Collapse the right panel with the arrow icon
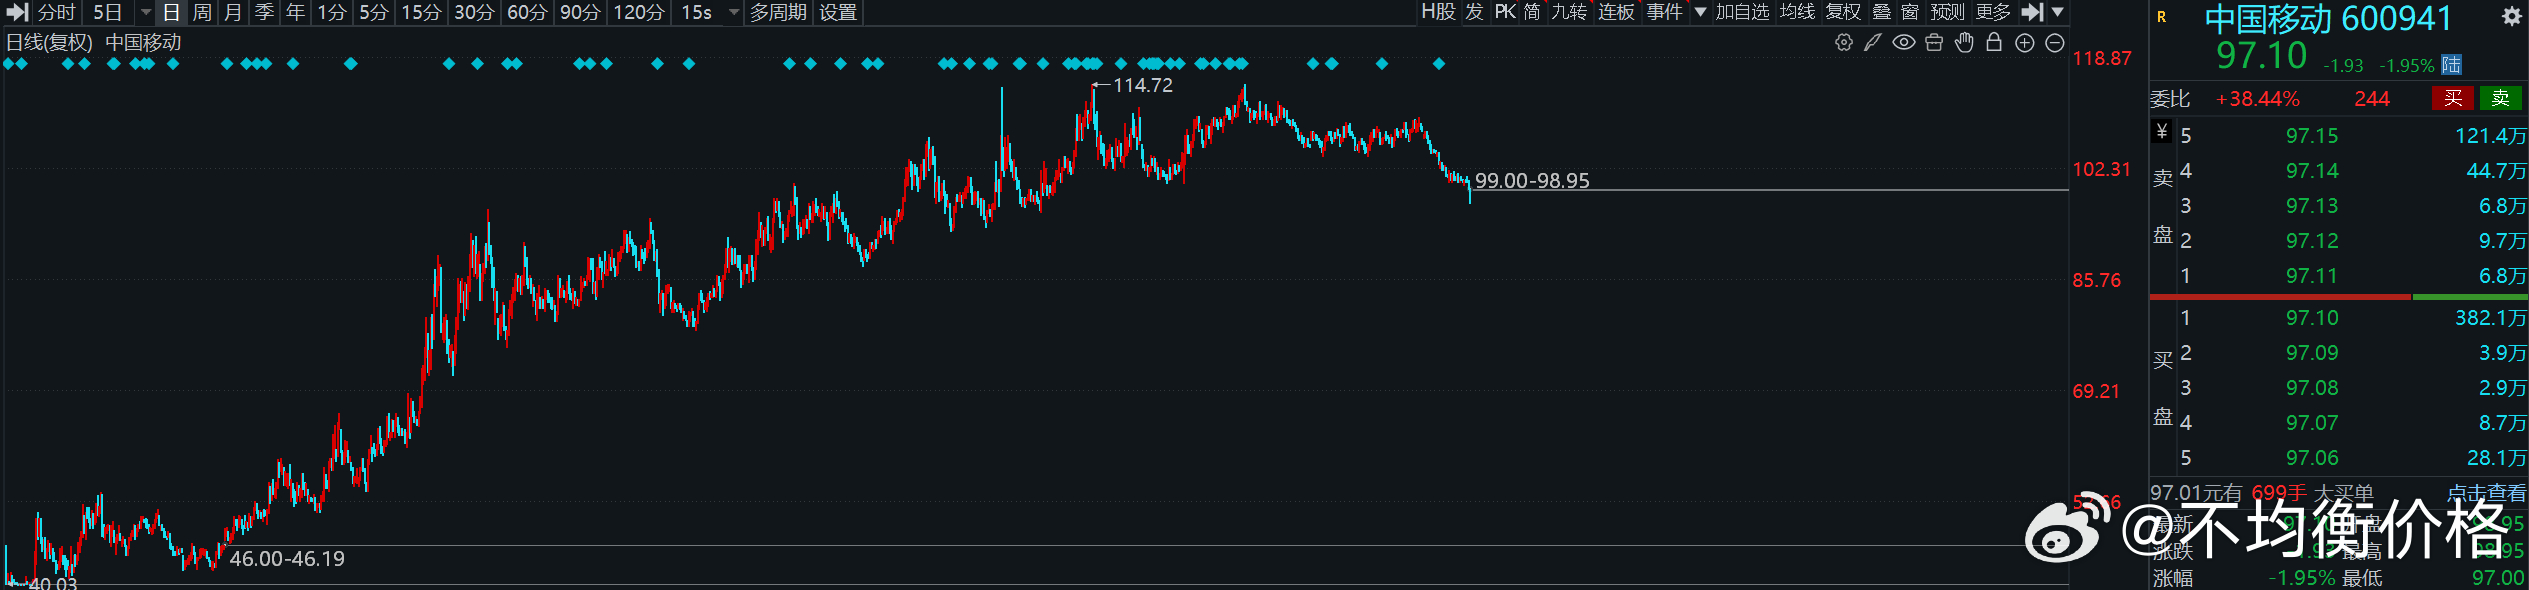 tap(2032, 12)
